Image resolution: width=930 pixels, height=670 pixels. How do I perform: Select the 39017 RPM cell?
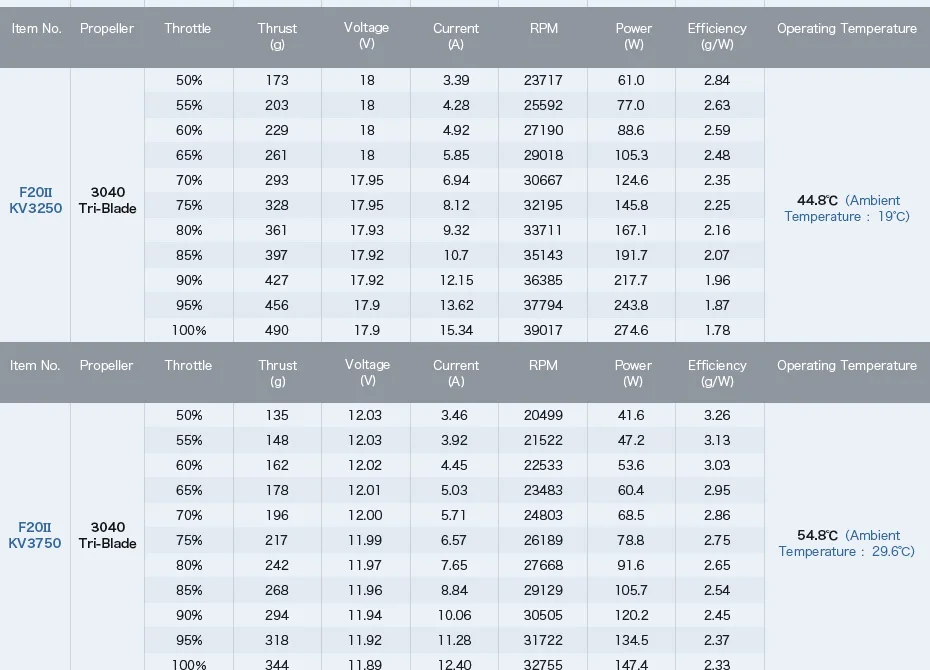pyautogui.click(x=543, y=330)
